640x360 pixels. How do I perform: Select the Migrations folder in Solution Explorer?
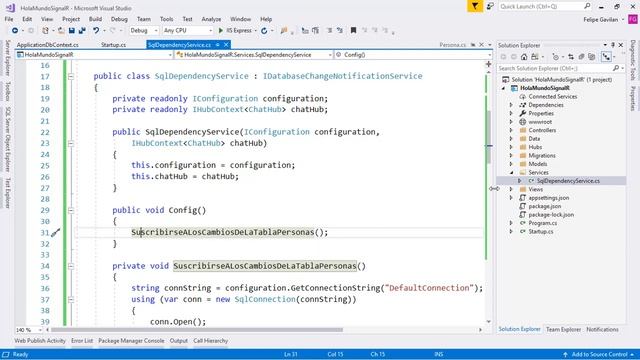click(x=542, y=156)
